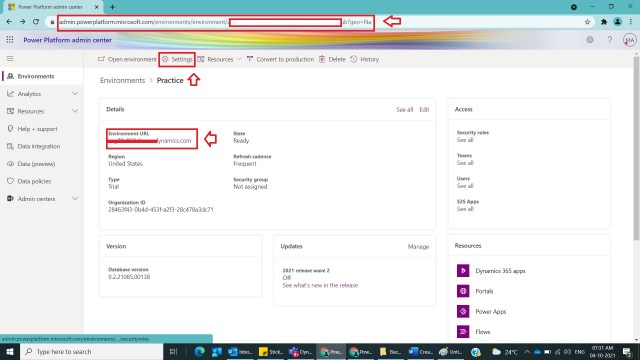Open new browser tab

click(x=112, y=7)
